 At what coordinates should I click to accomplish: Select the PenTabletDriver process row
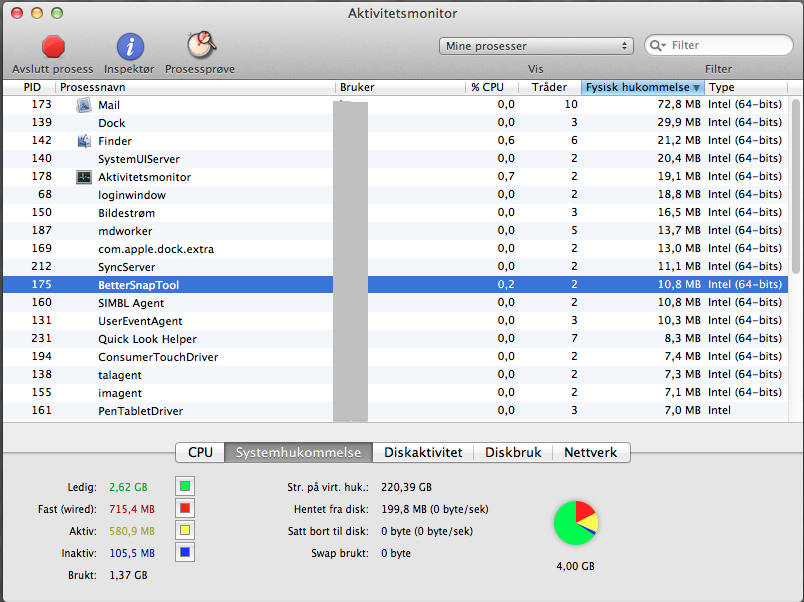click(x=395, y=410)
